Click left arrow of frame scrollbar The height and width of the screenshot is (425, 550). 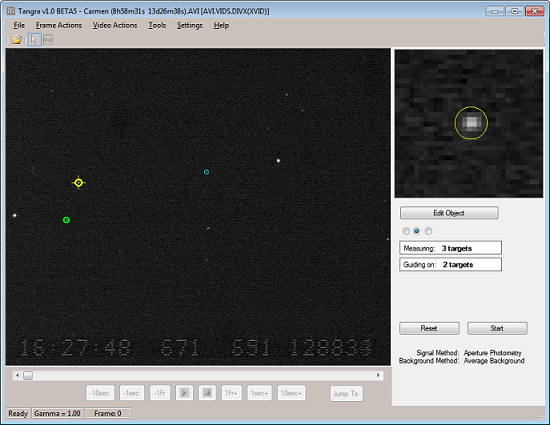17,375
